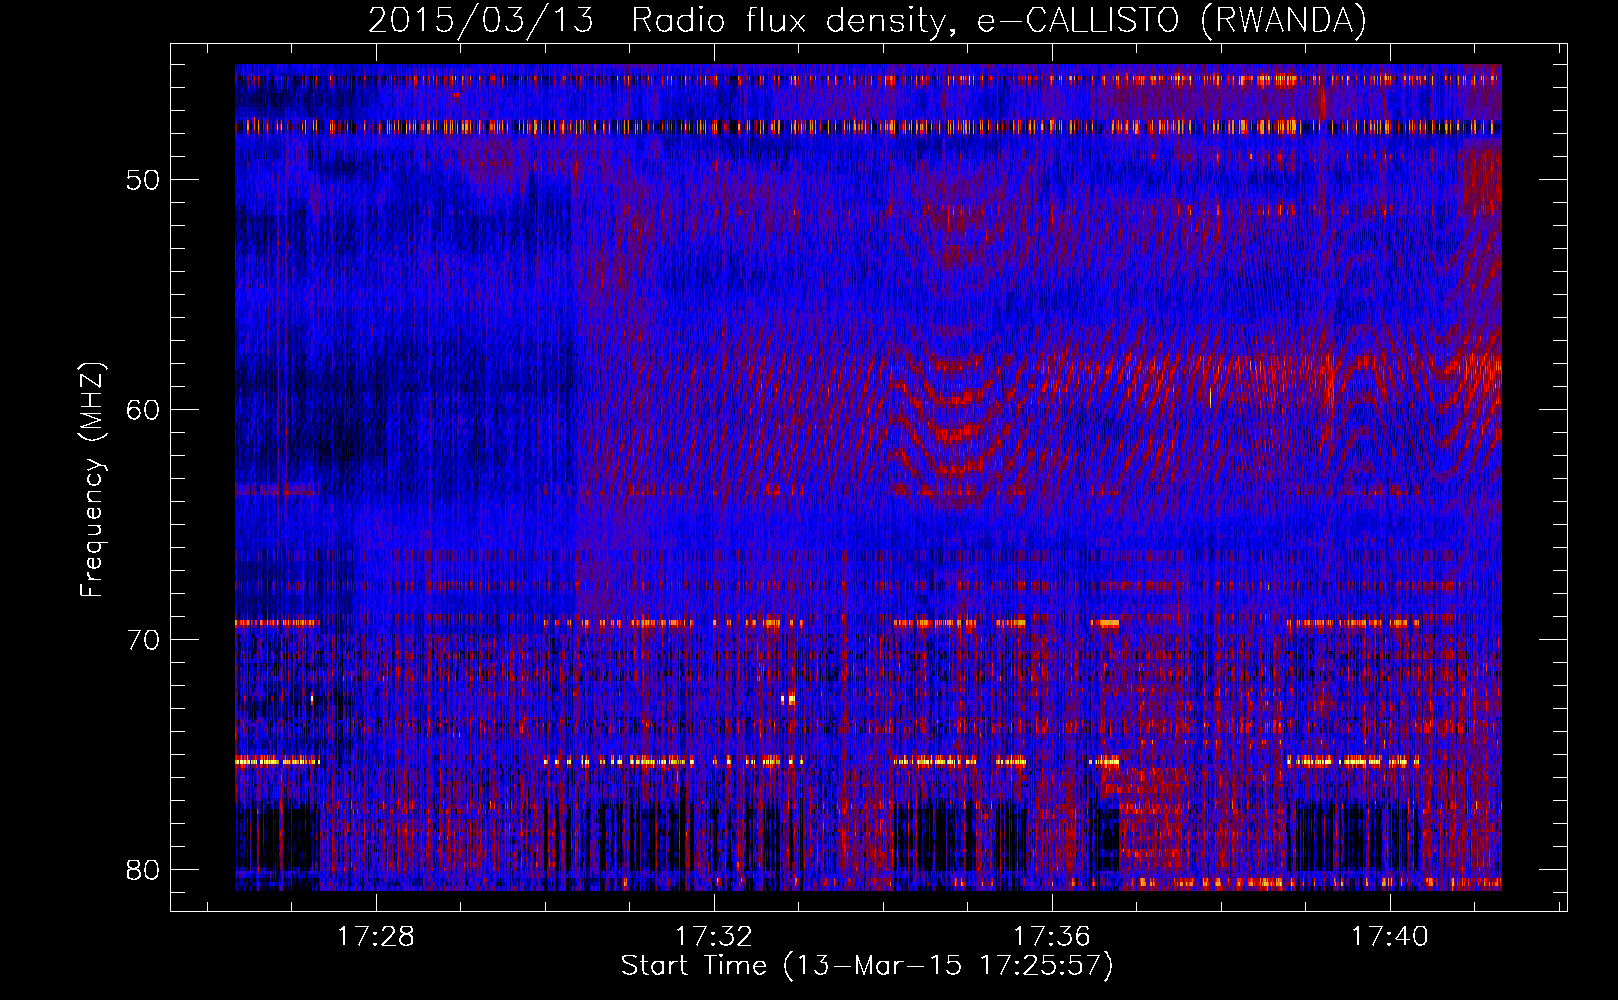The width and height of the screenshot is (1618, 1000).
Task: Click the "50" frequency tick label
Action: coord(143,180)
